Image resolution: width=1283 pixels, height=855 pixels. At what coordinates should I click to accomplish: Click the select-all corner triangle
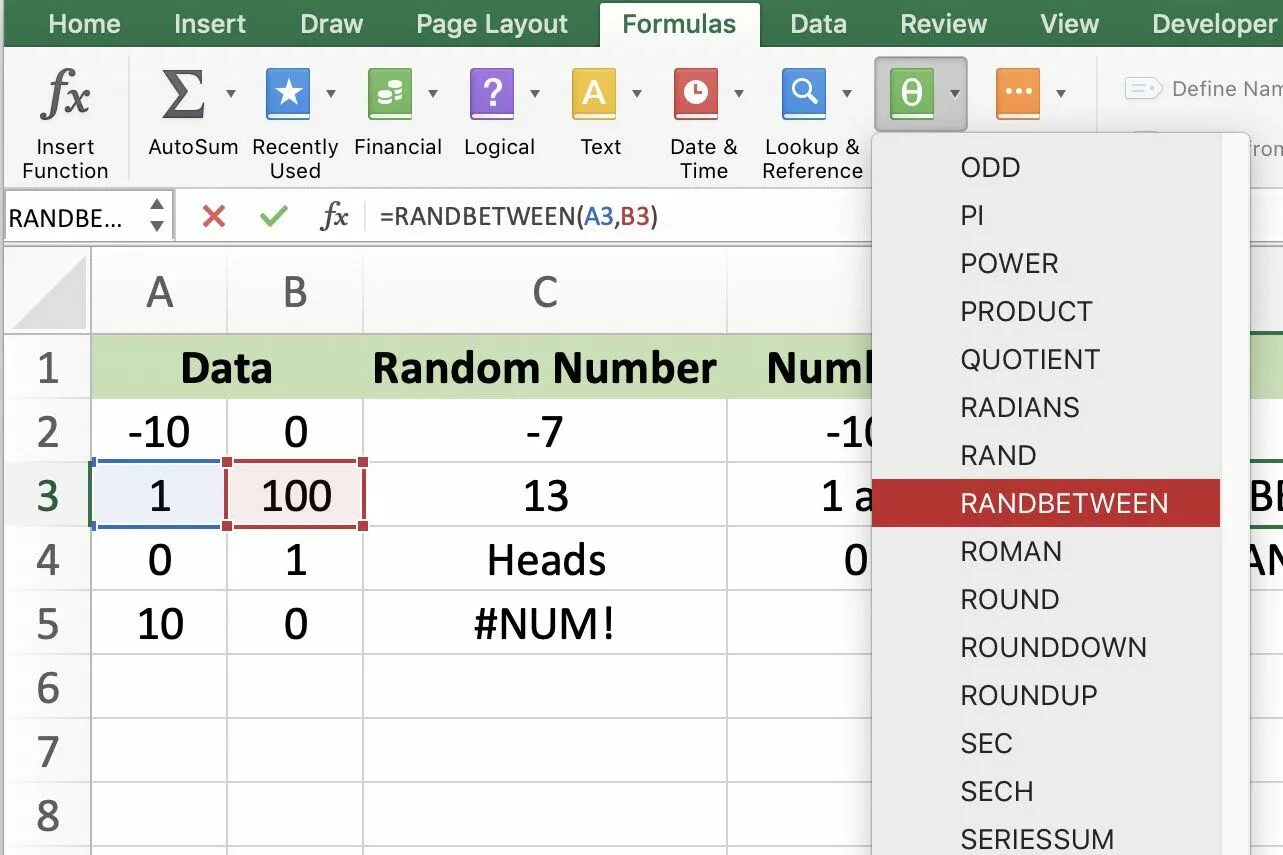coord(48,292)
